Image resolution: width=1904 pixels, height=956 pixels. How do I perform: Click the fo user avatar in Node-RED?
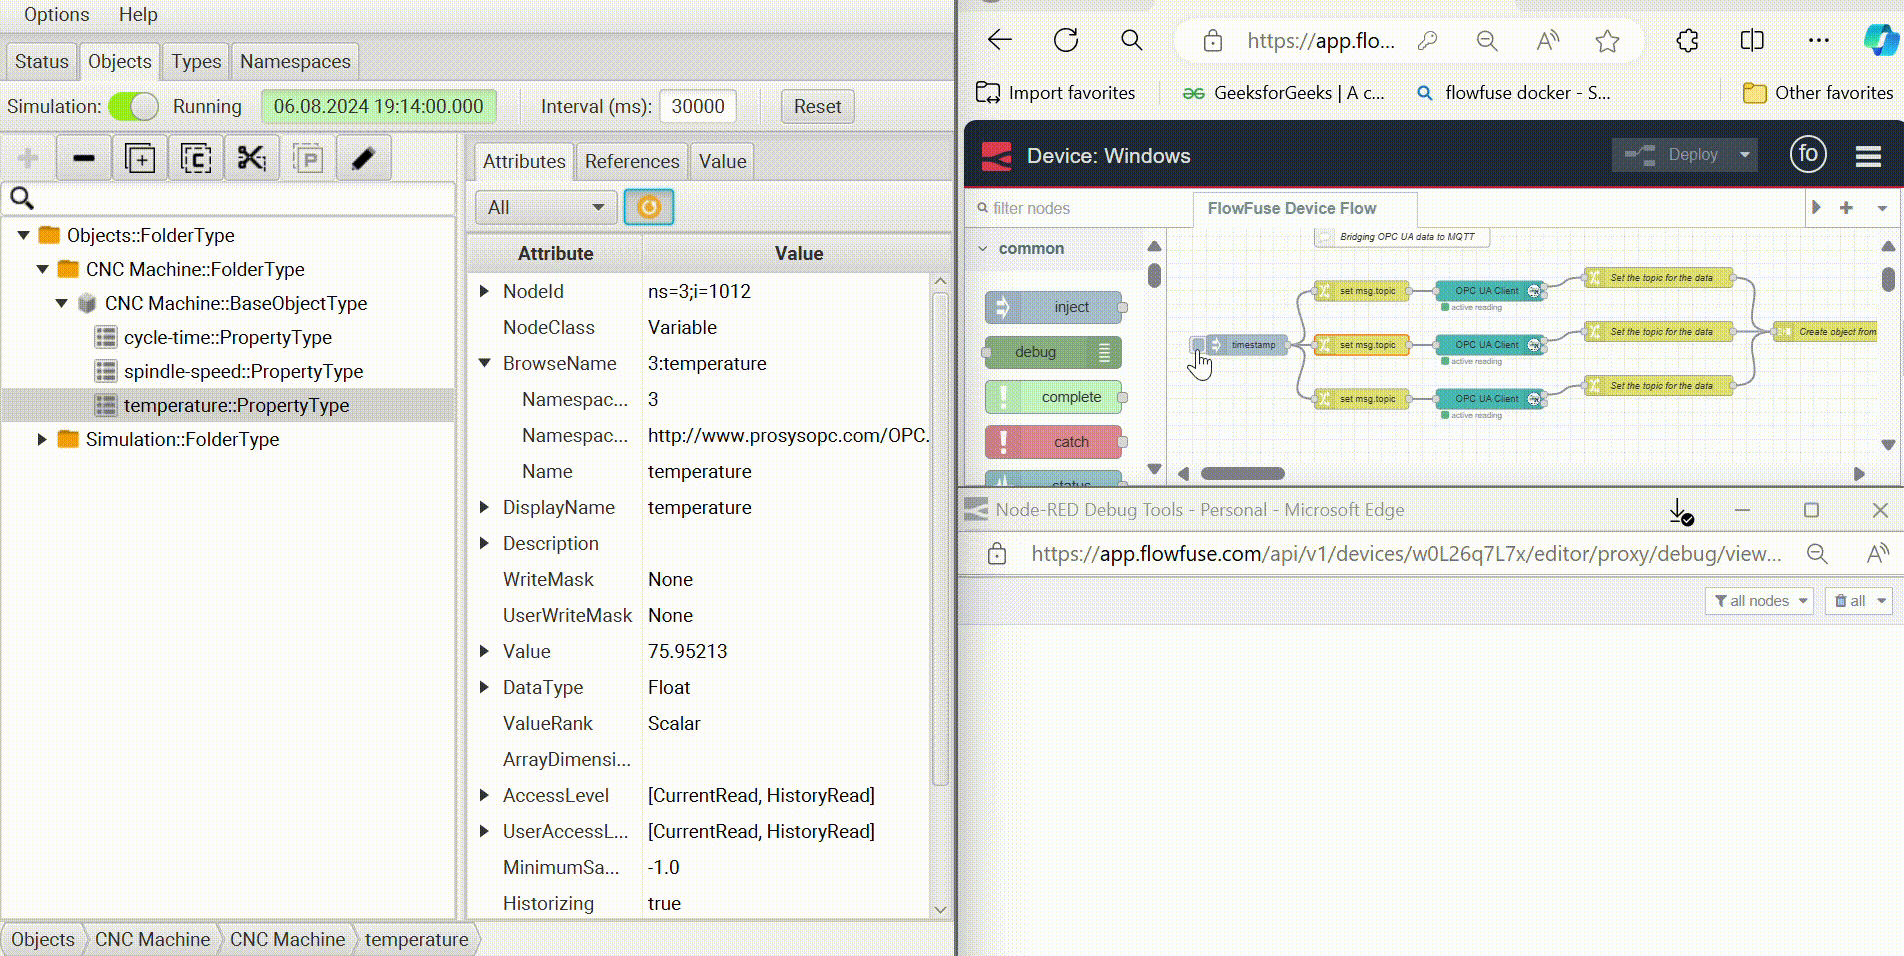pyautogui.click(x=1809, y=154)
